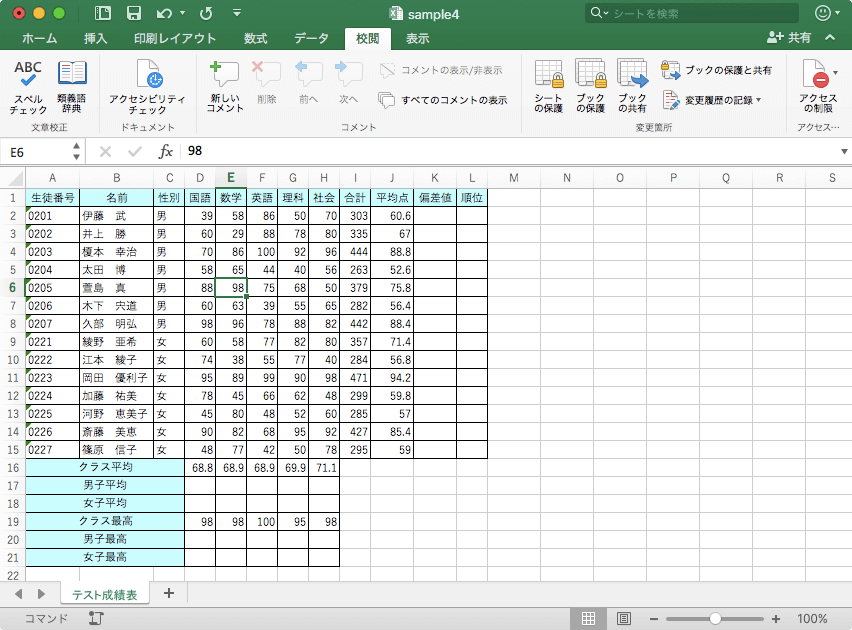Add a new sheet with the plus button
Image resolution: width=852 pixels, height=630 pixels.
[x=169, y=593]
